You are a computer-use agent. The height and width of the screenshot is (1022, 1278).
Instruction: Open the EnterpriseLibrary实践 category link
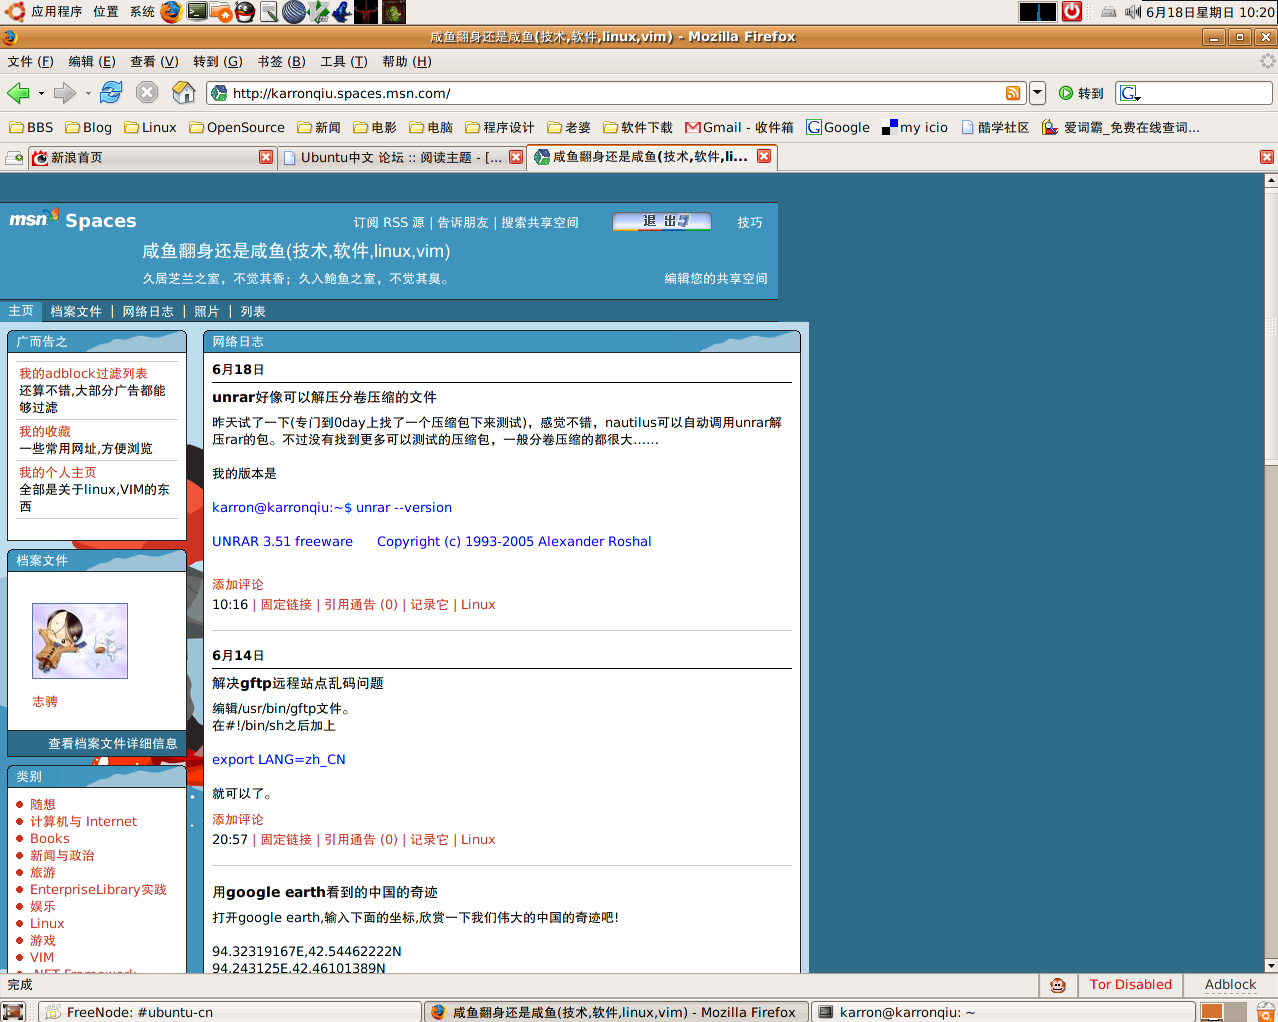(98, 890)
